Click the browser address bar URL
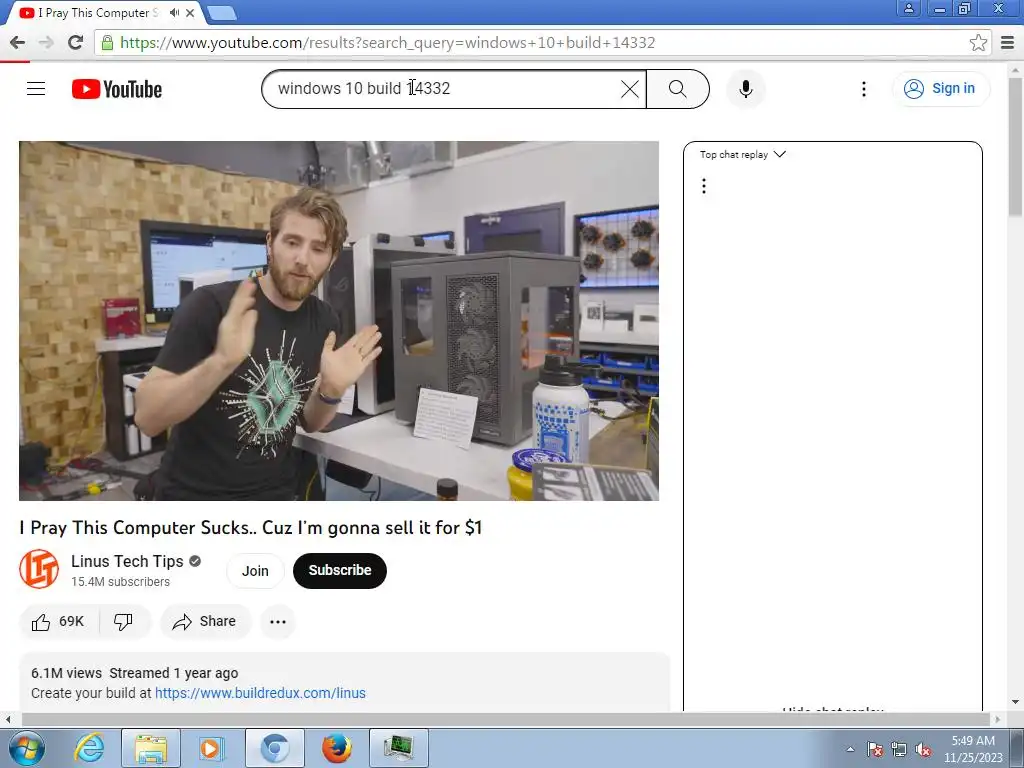1024x768 pixels. [387, 42]
